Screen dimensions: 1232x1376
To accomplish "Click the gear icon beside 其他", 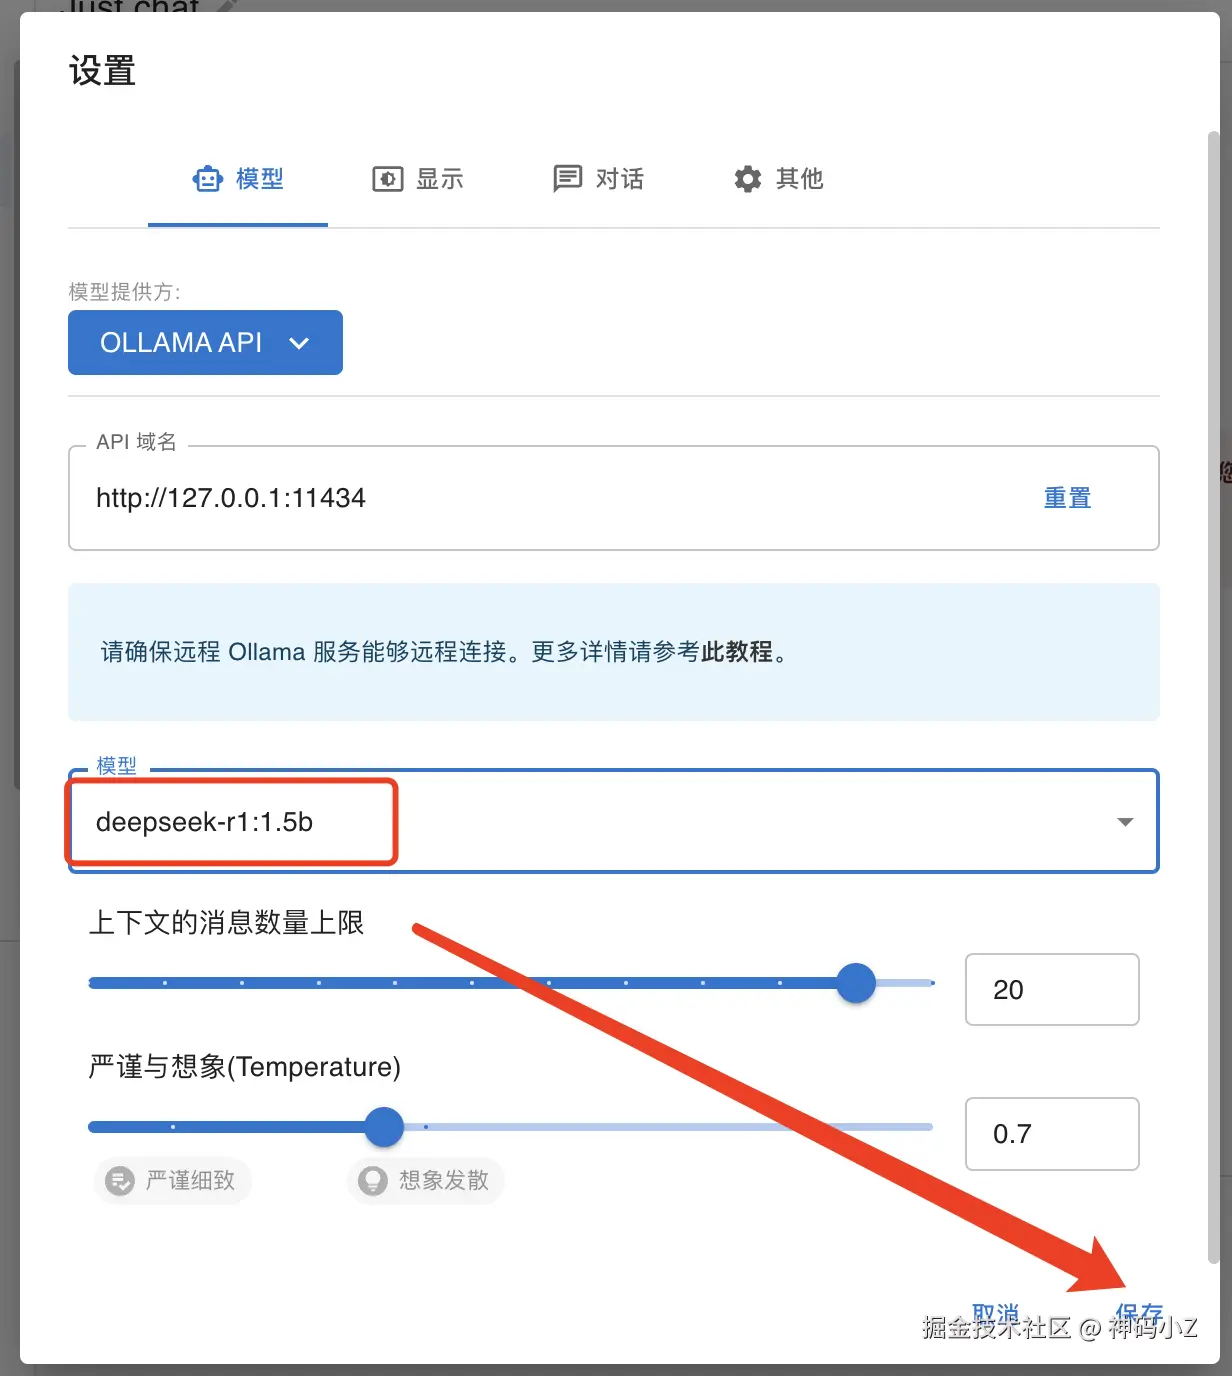I will pos(748,179).
